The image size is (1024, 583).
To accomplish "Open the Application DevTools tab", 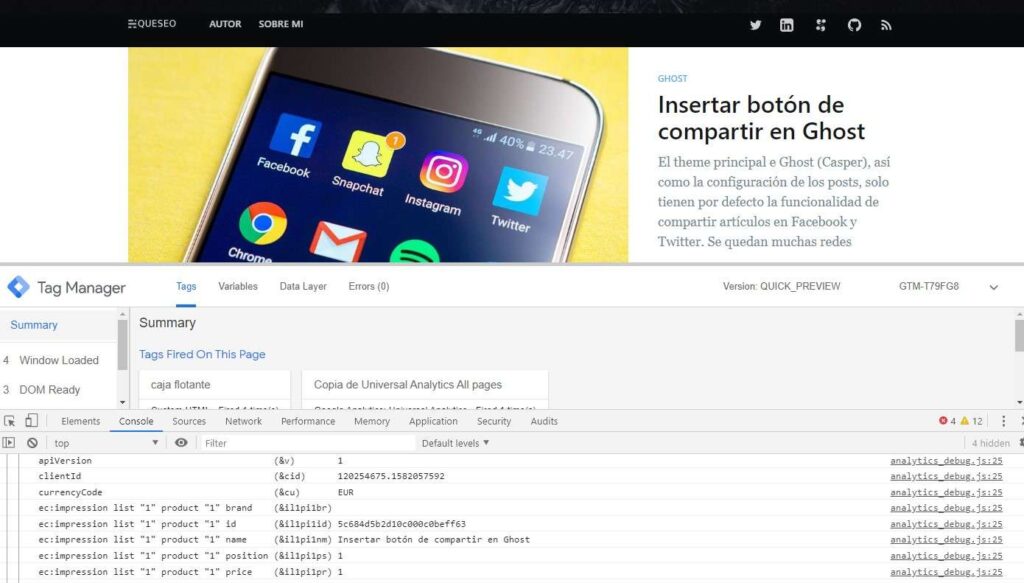I will (434, 421).
